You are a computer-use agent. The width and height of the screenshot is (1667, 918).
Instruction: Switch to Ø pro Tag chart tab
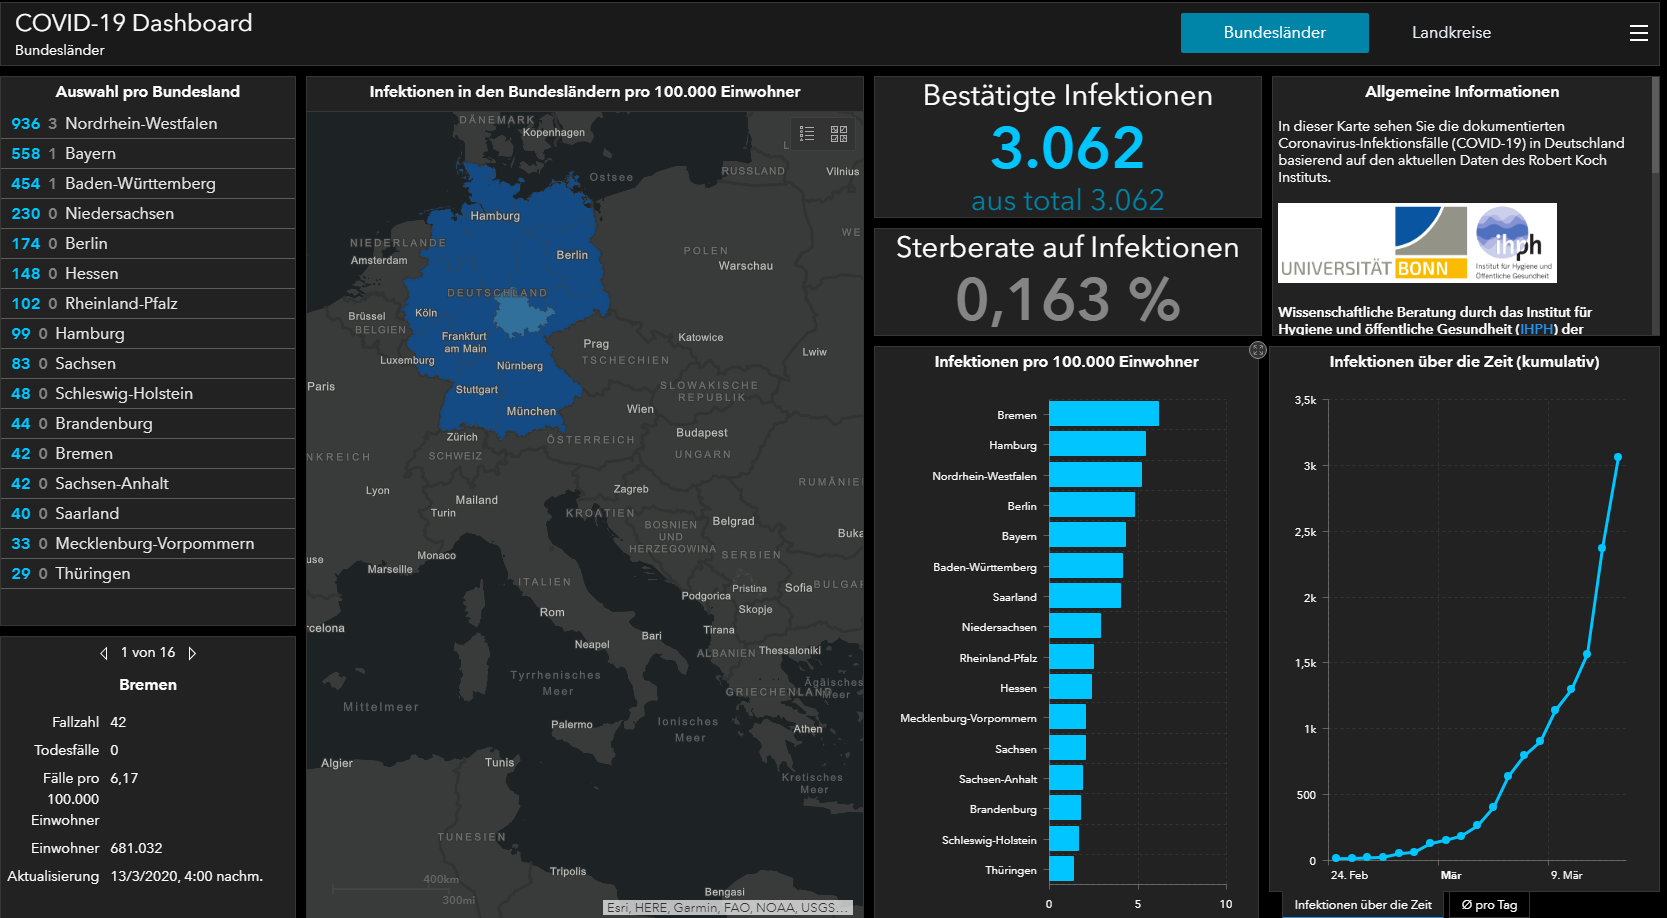pos(1489,905)
